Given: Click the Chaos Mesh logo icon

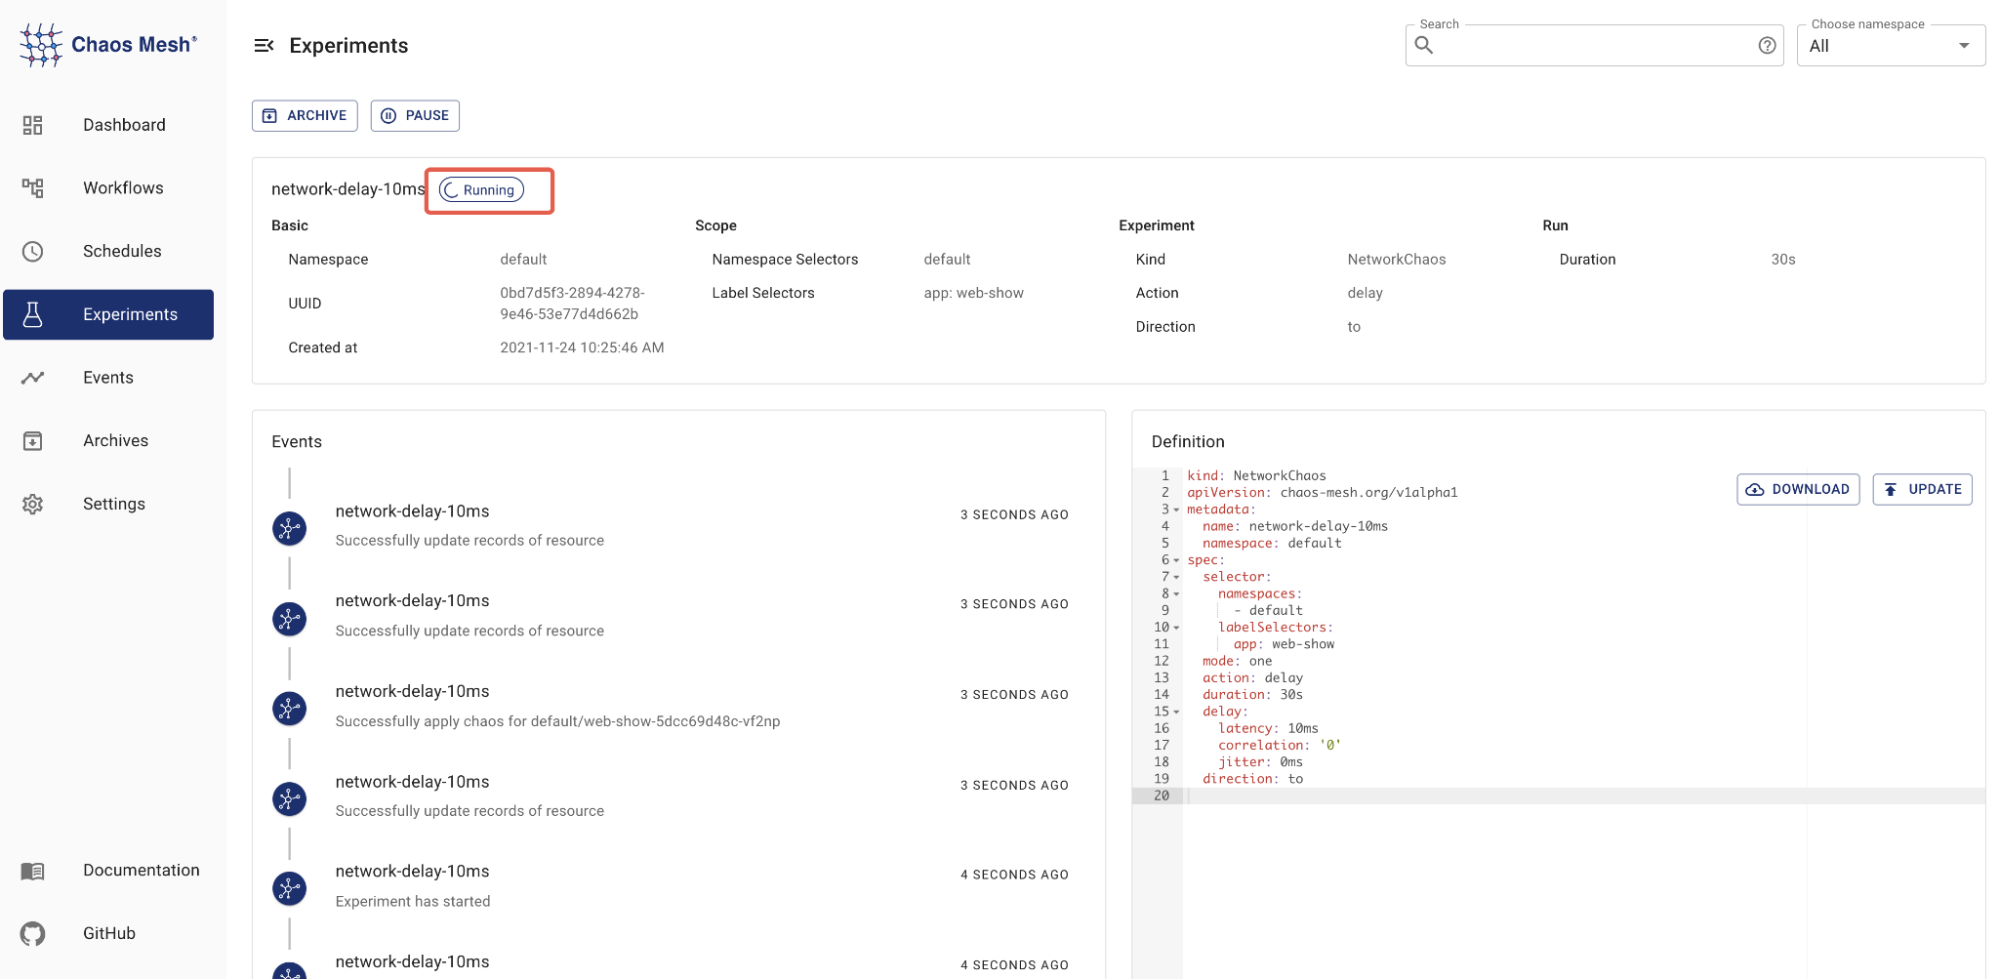Looking at the screenshot, I should click(x=40, y=45).
